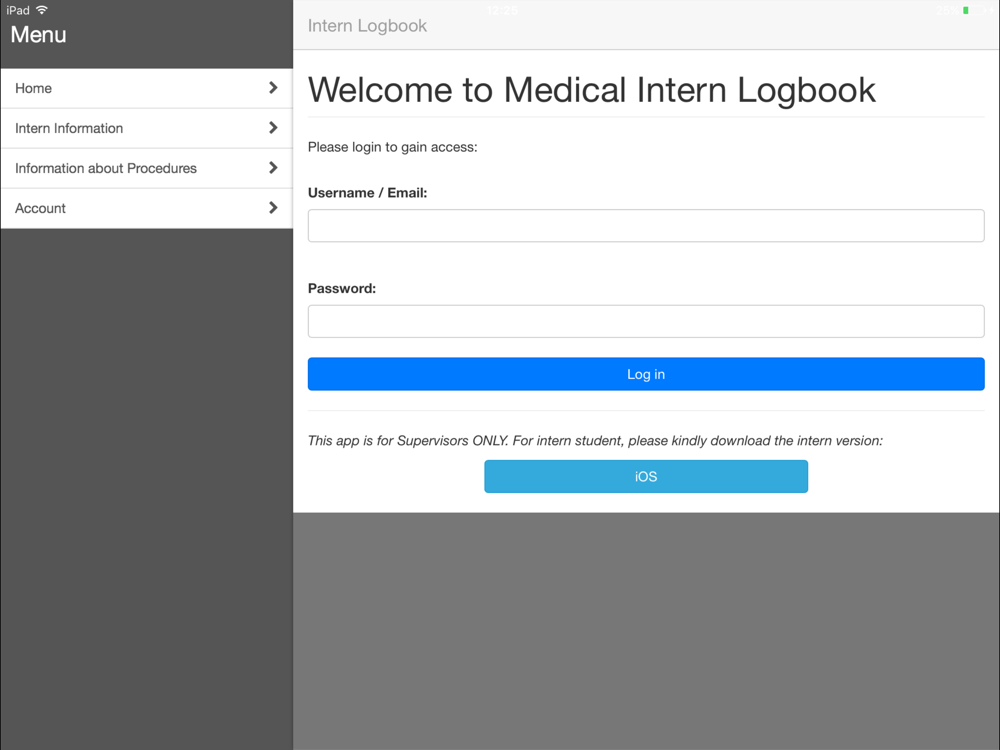Open the Home menu item
The width and height of the screenshot is (1000, 750).
[147, 88]
